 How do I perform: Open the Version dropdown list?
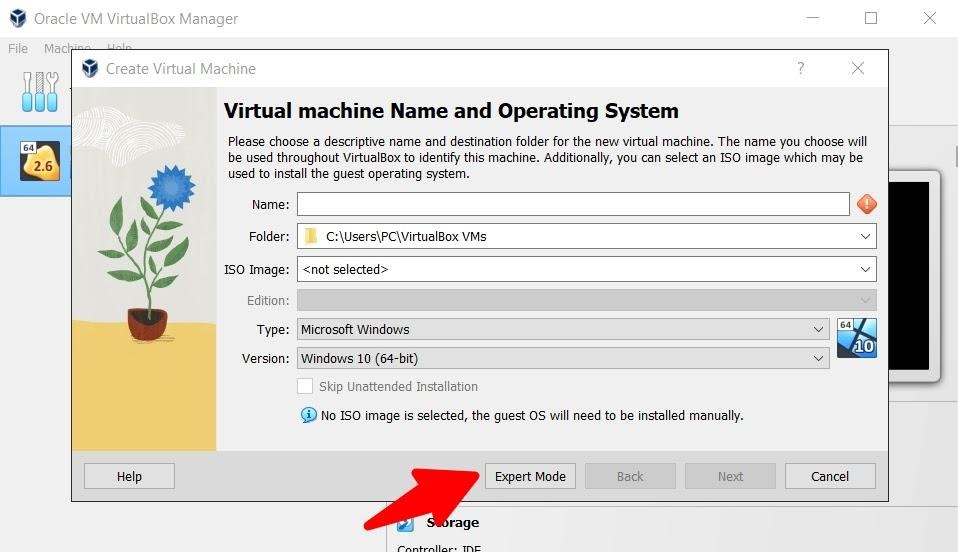818,358
